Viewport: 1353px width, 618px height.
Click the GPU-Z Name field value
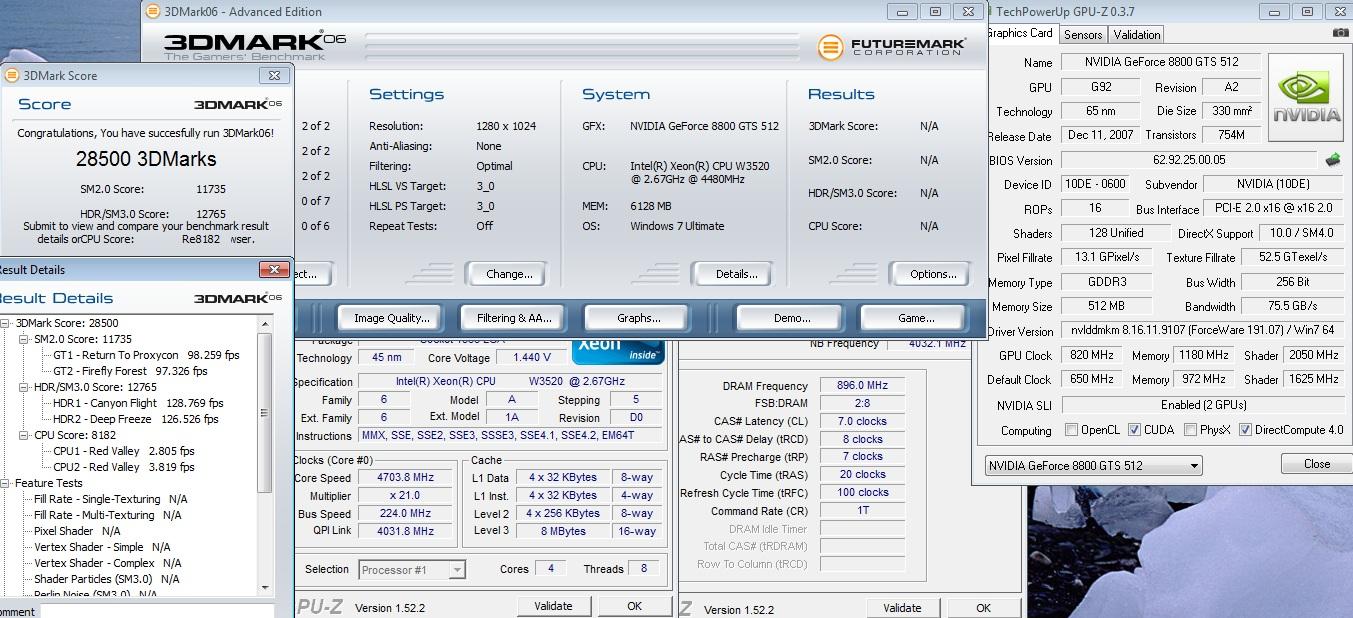click(1159, 62)
